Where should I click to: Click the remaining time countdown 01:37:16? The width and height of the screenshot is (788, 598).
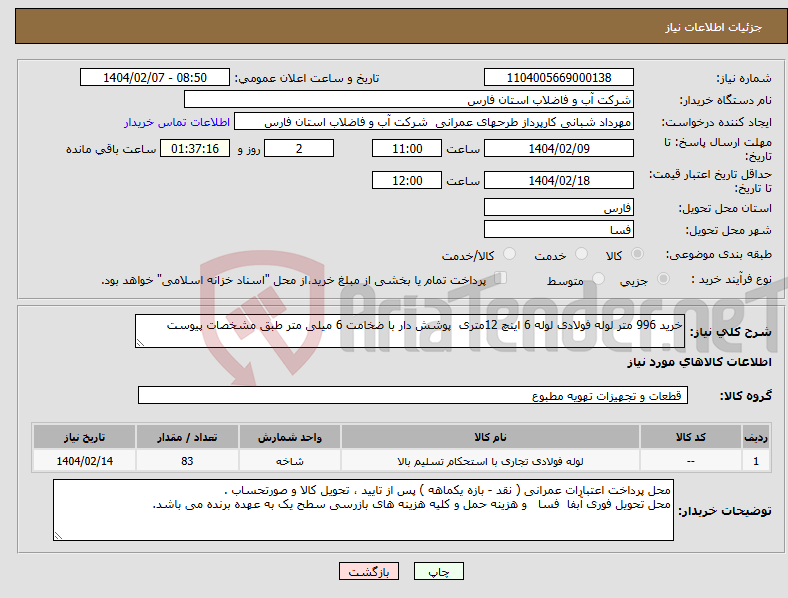point(195,148)
